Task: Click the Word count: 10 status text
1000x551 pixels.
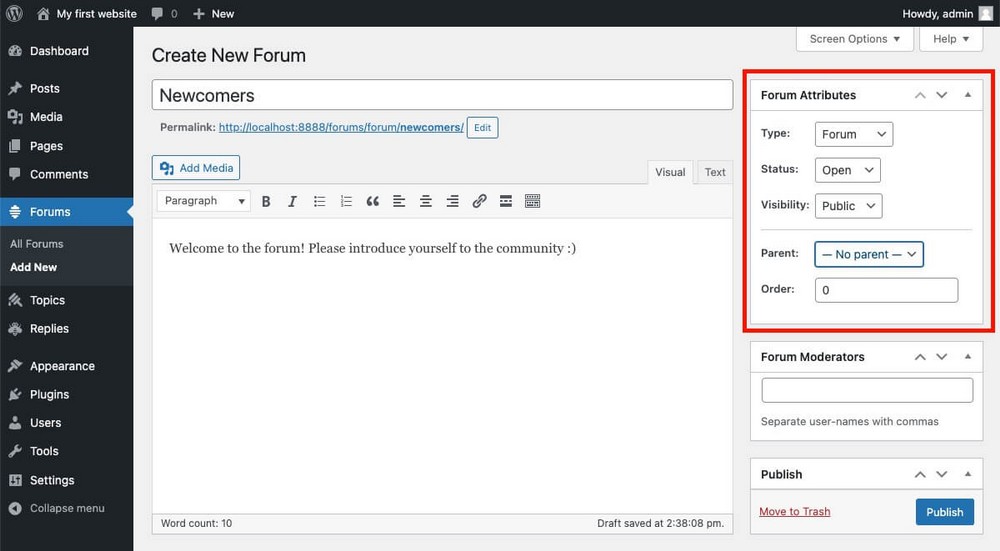Action: tap(196, 524)
